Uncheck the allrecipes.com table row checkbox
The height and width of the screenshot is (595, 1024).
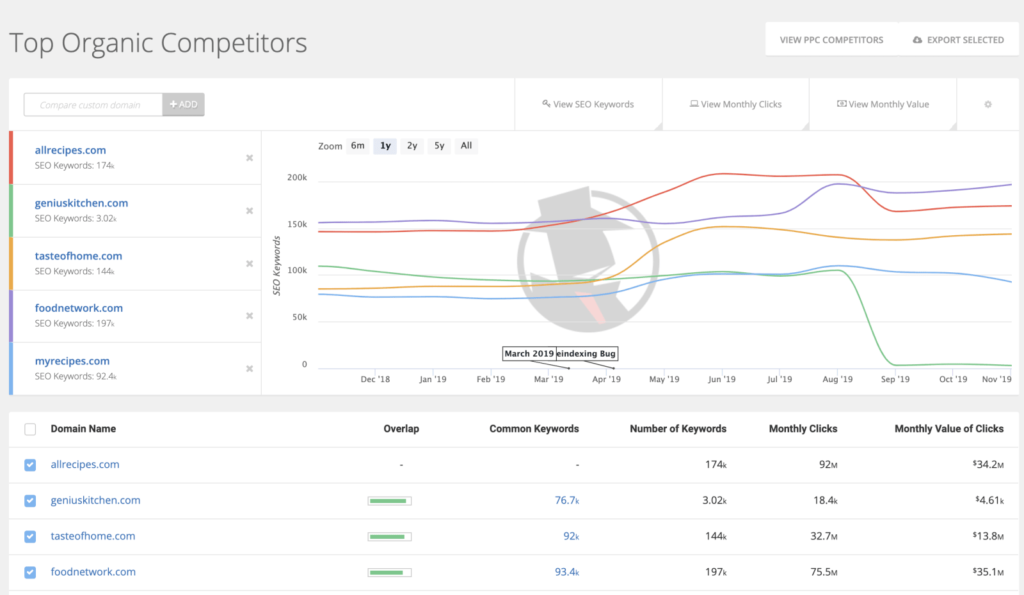point(30,465)
